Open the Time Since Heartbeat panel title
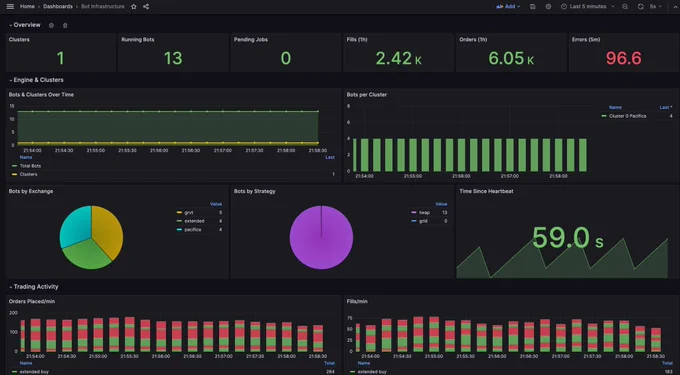The image size is (680, 375). (486, 191)
